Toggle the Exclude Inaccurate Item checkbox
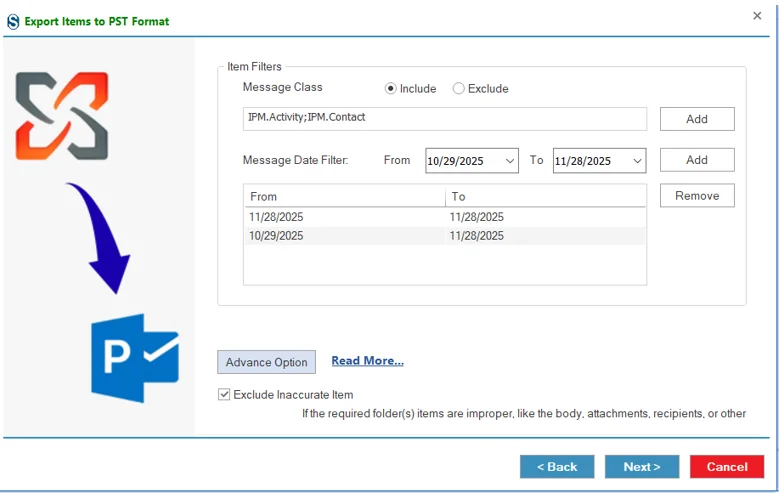This screenshot has width=779, height=493. pos(224,395)
